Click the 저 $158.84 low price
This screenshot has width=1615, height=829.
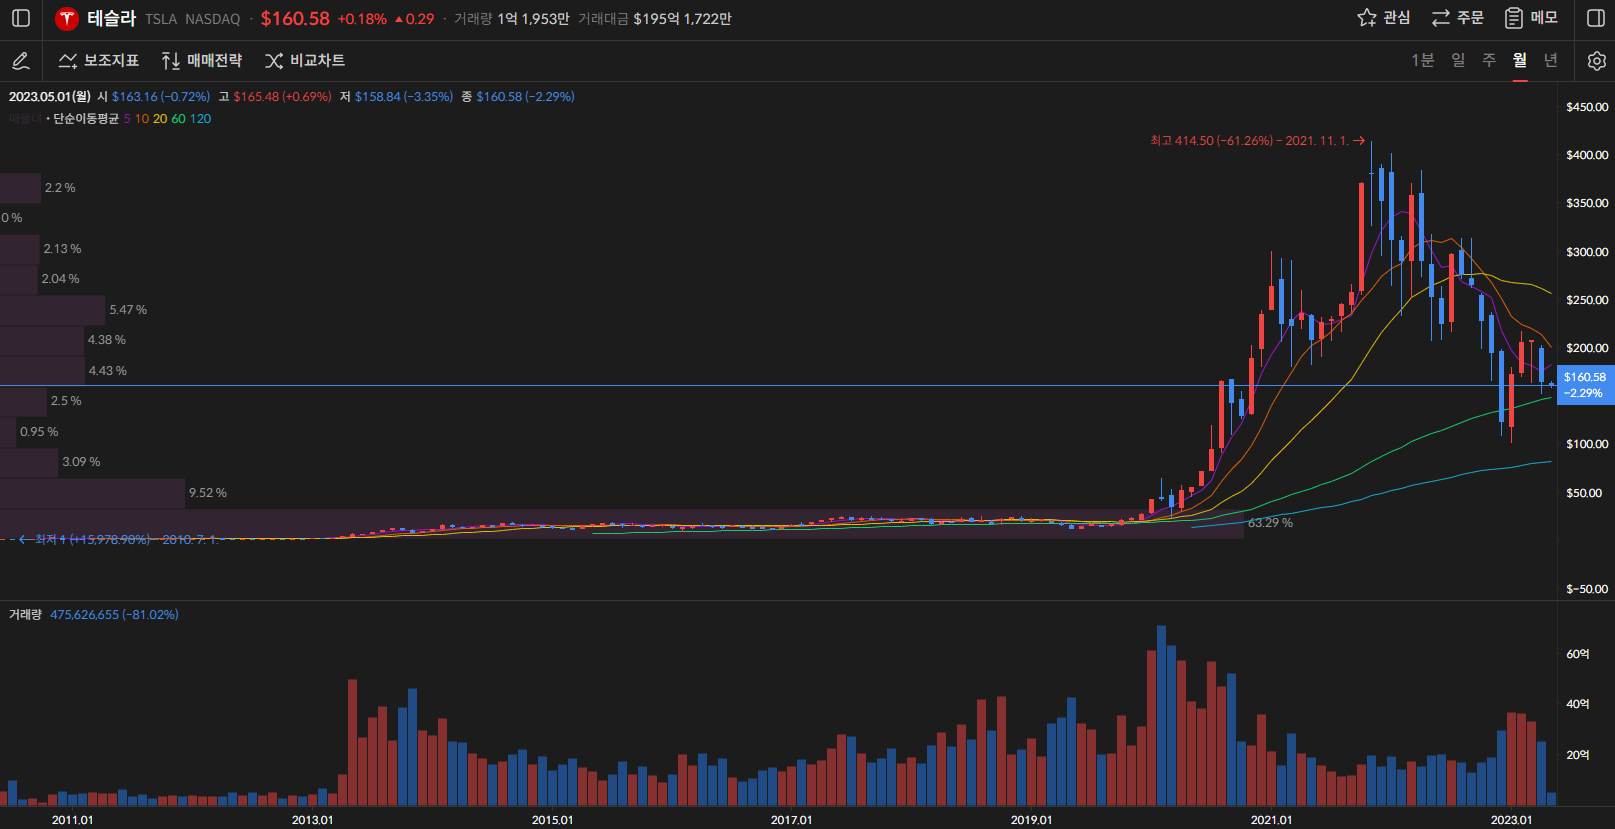[396, 97]
